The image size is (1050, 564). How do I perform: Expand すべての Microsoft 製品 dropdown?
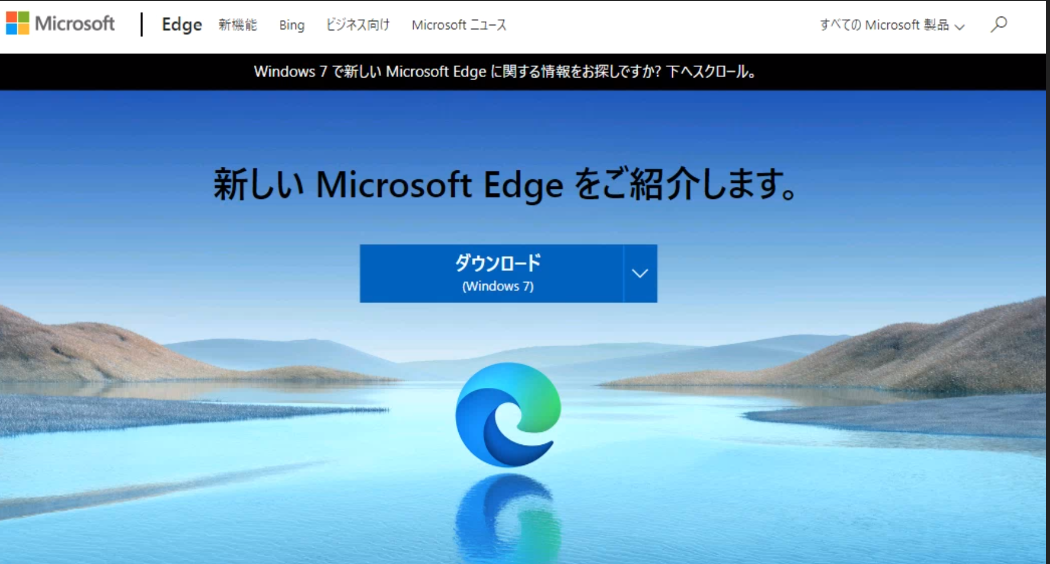pyautogui.click(x=892, y=25)
